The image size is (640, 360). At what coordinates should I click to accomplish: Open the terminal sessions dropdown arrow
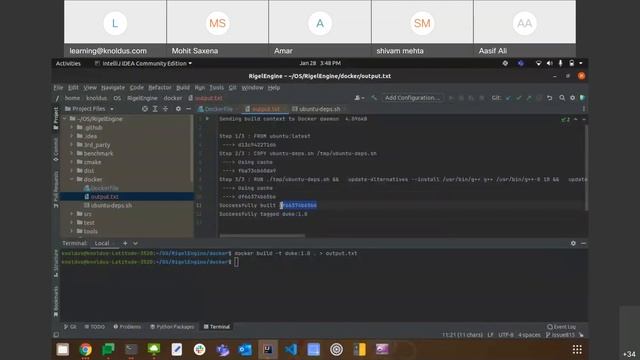coord(136,243)
